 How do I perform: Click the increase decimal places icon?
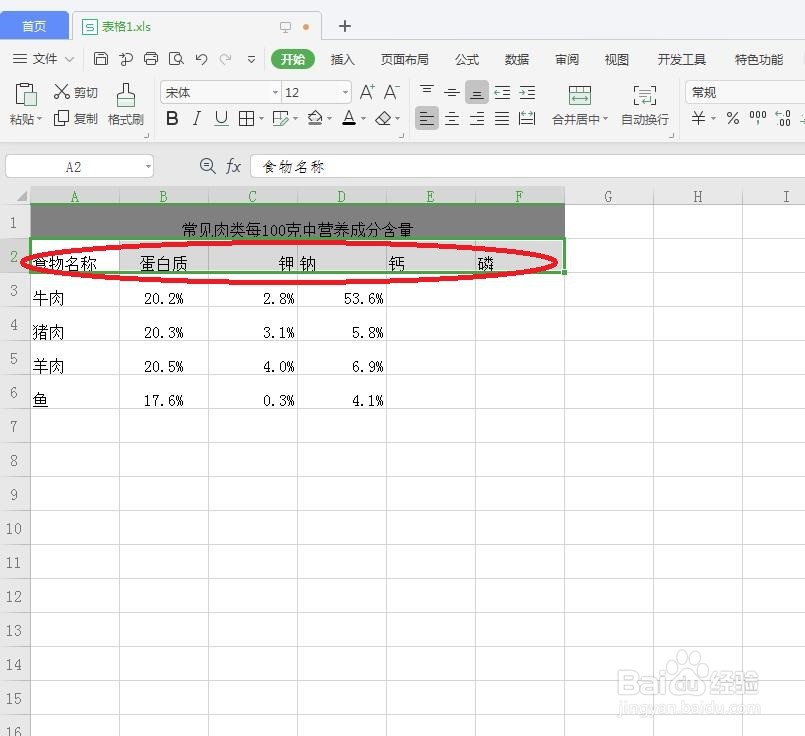pos(783,119)
